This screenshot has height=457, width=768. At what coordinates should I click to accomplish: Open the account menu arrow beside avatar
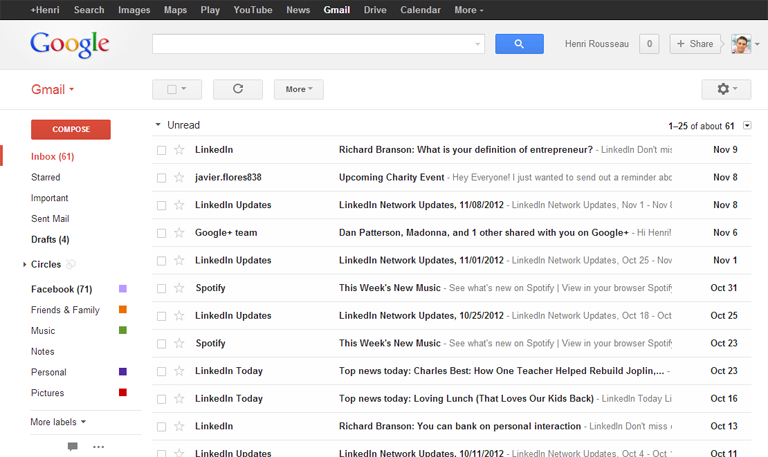757,44
